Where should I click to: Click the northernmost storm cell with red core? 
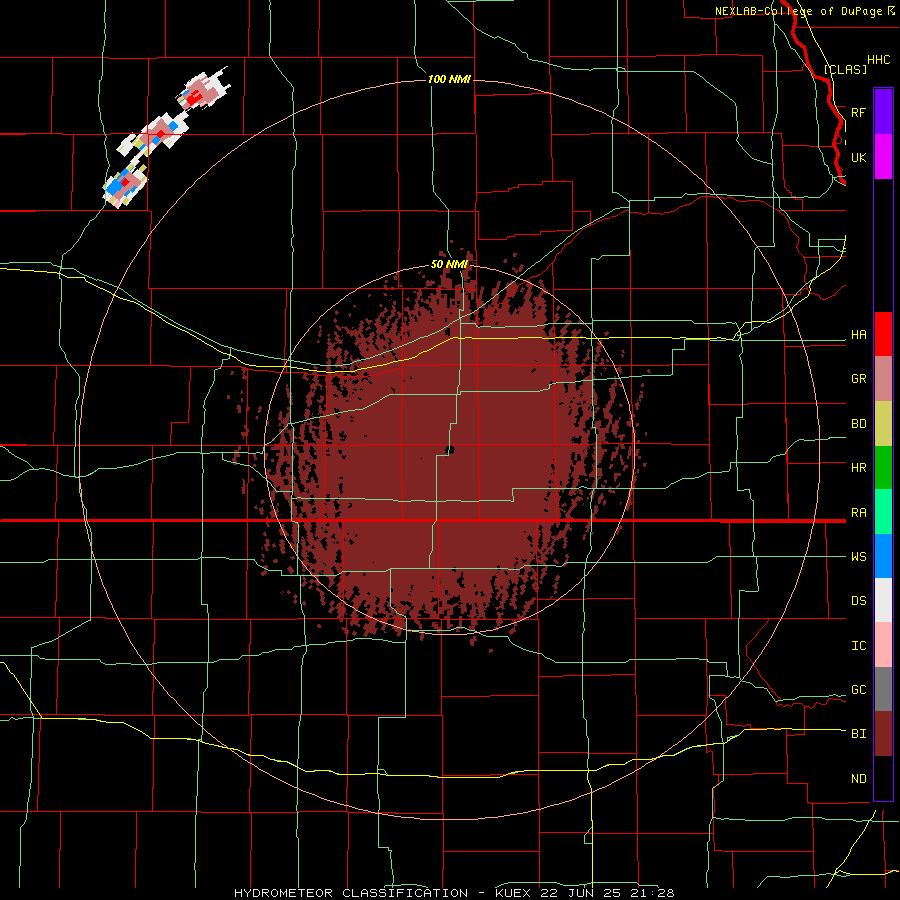pyautogui.click(x=204, y=90)
